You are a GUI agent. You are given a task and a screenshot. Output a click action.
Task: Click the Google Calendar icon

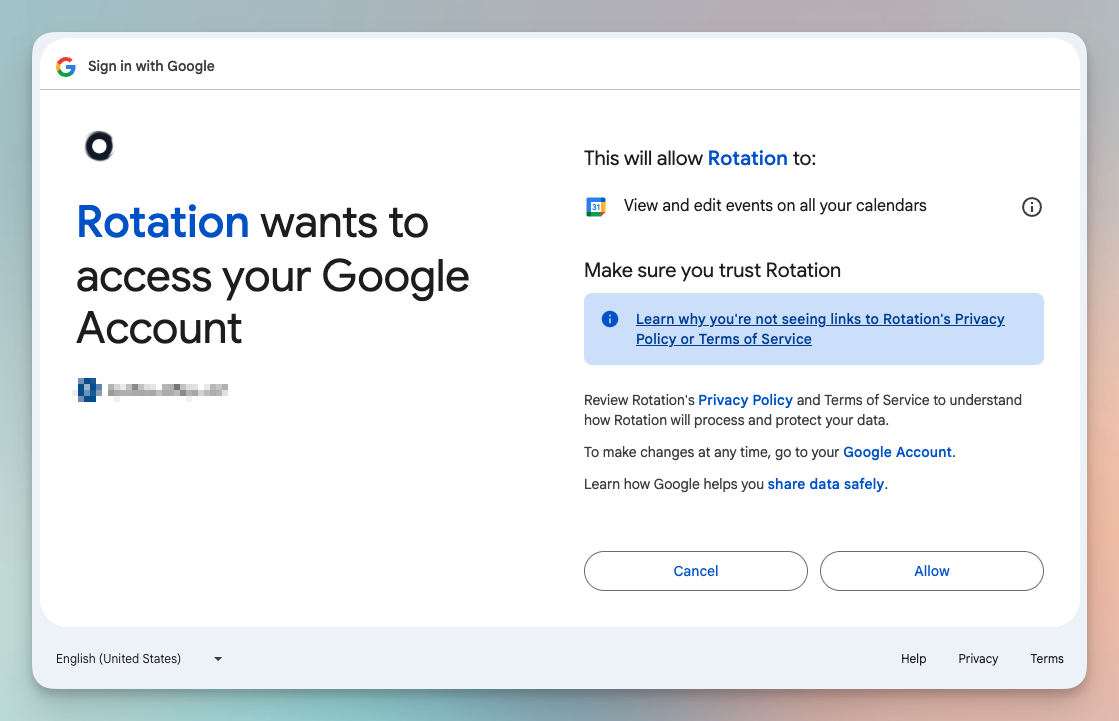click(x=596, y=207)
